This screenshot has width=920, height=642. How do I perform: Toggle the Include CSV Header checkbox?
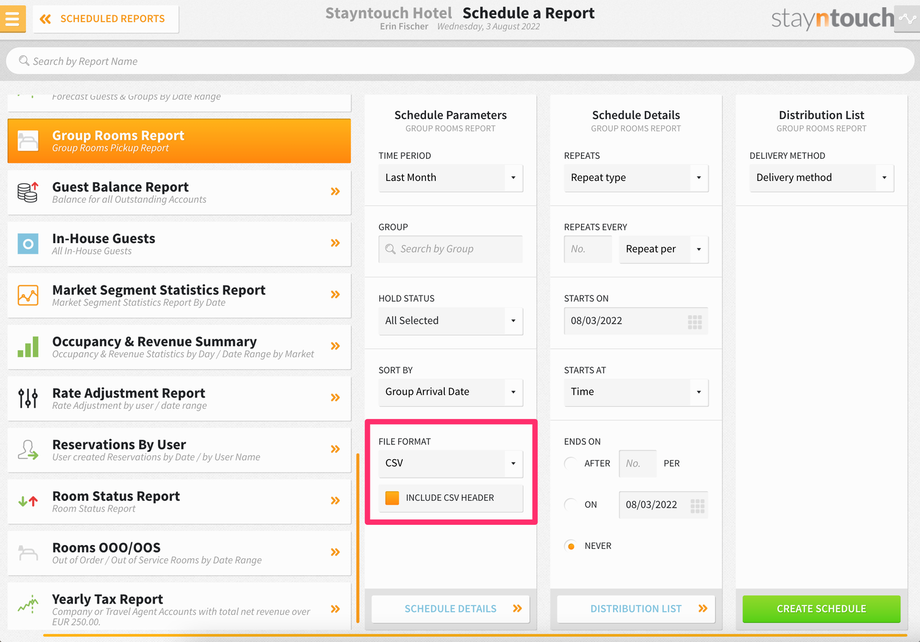tap(392, 498)
